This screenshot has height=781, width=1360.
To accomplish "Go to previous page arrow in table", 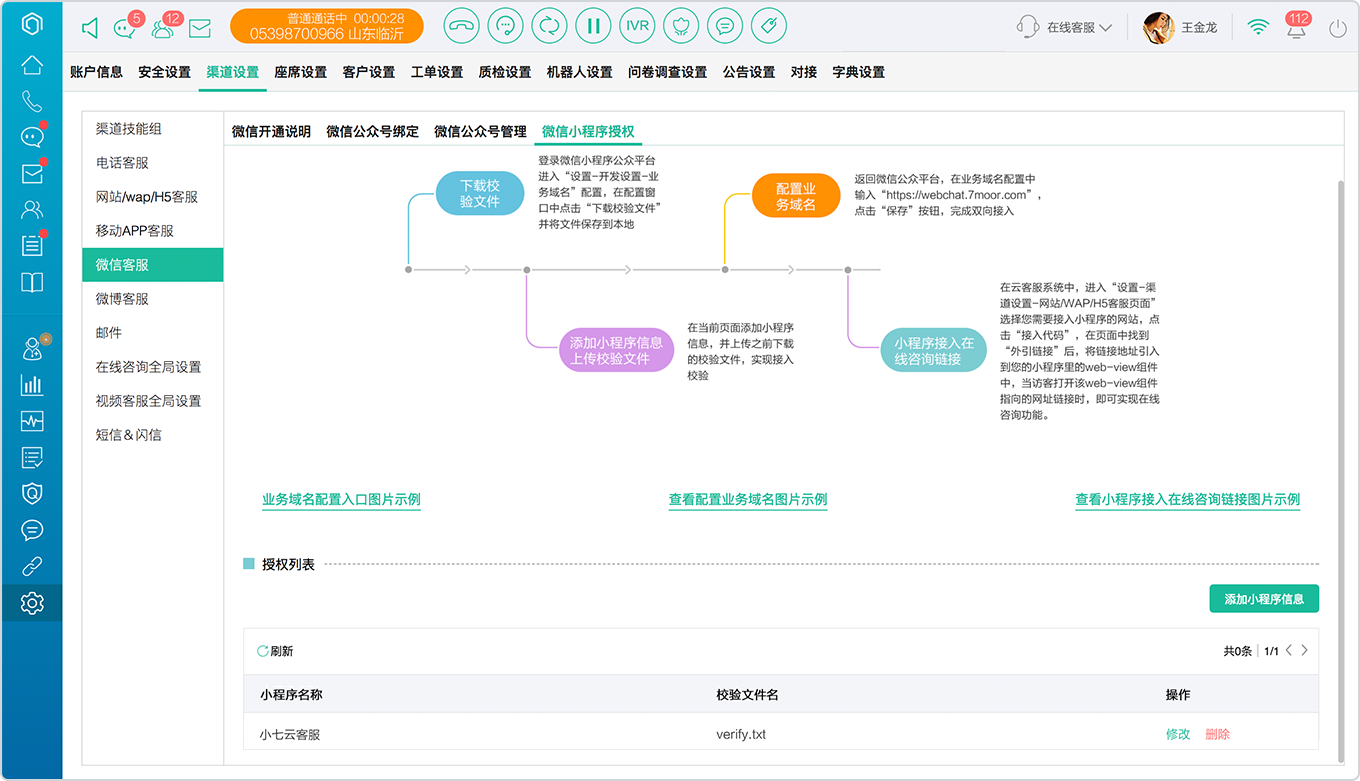I will 1289,650.
